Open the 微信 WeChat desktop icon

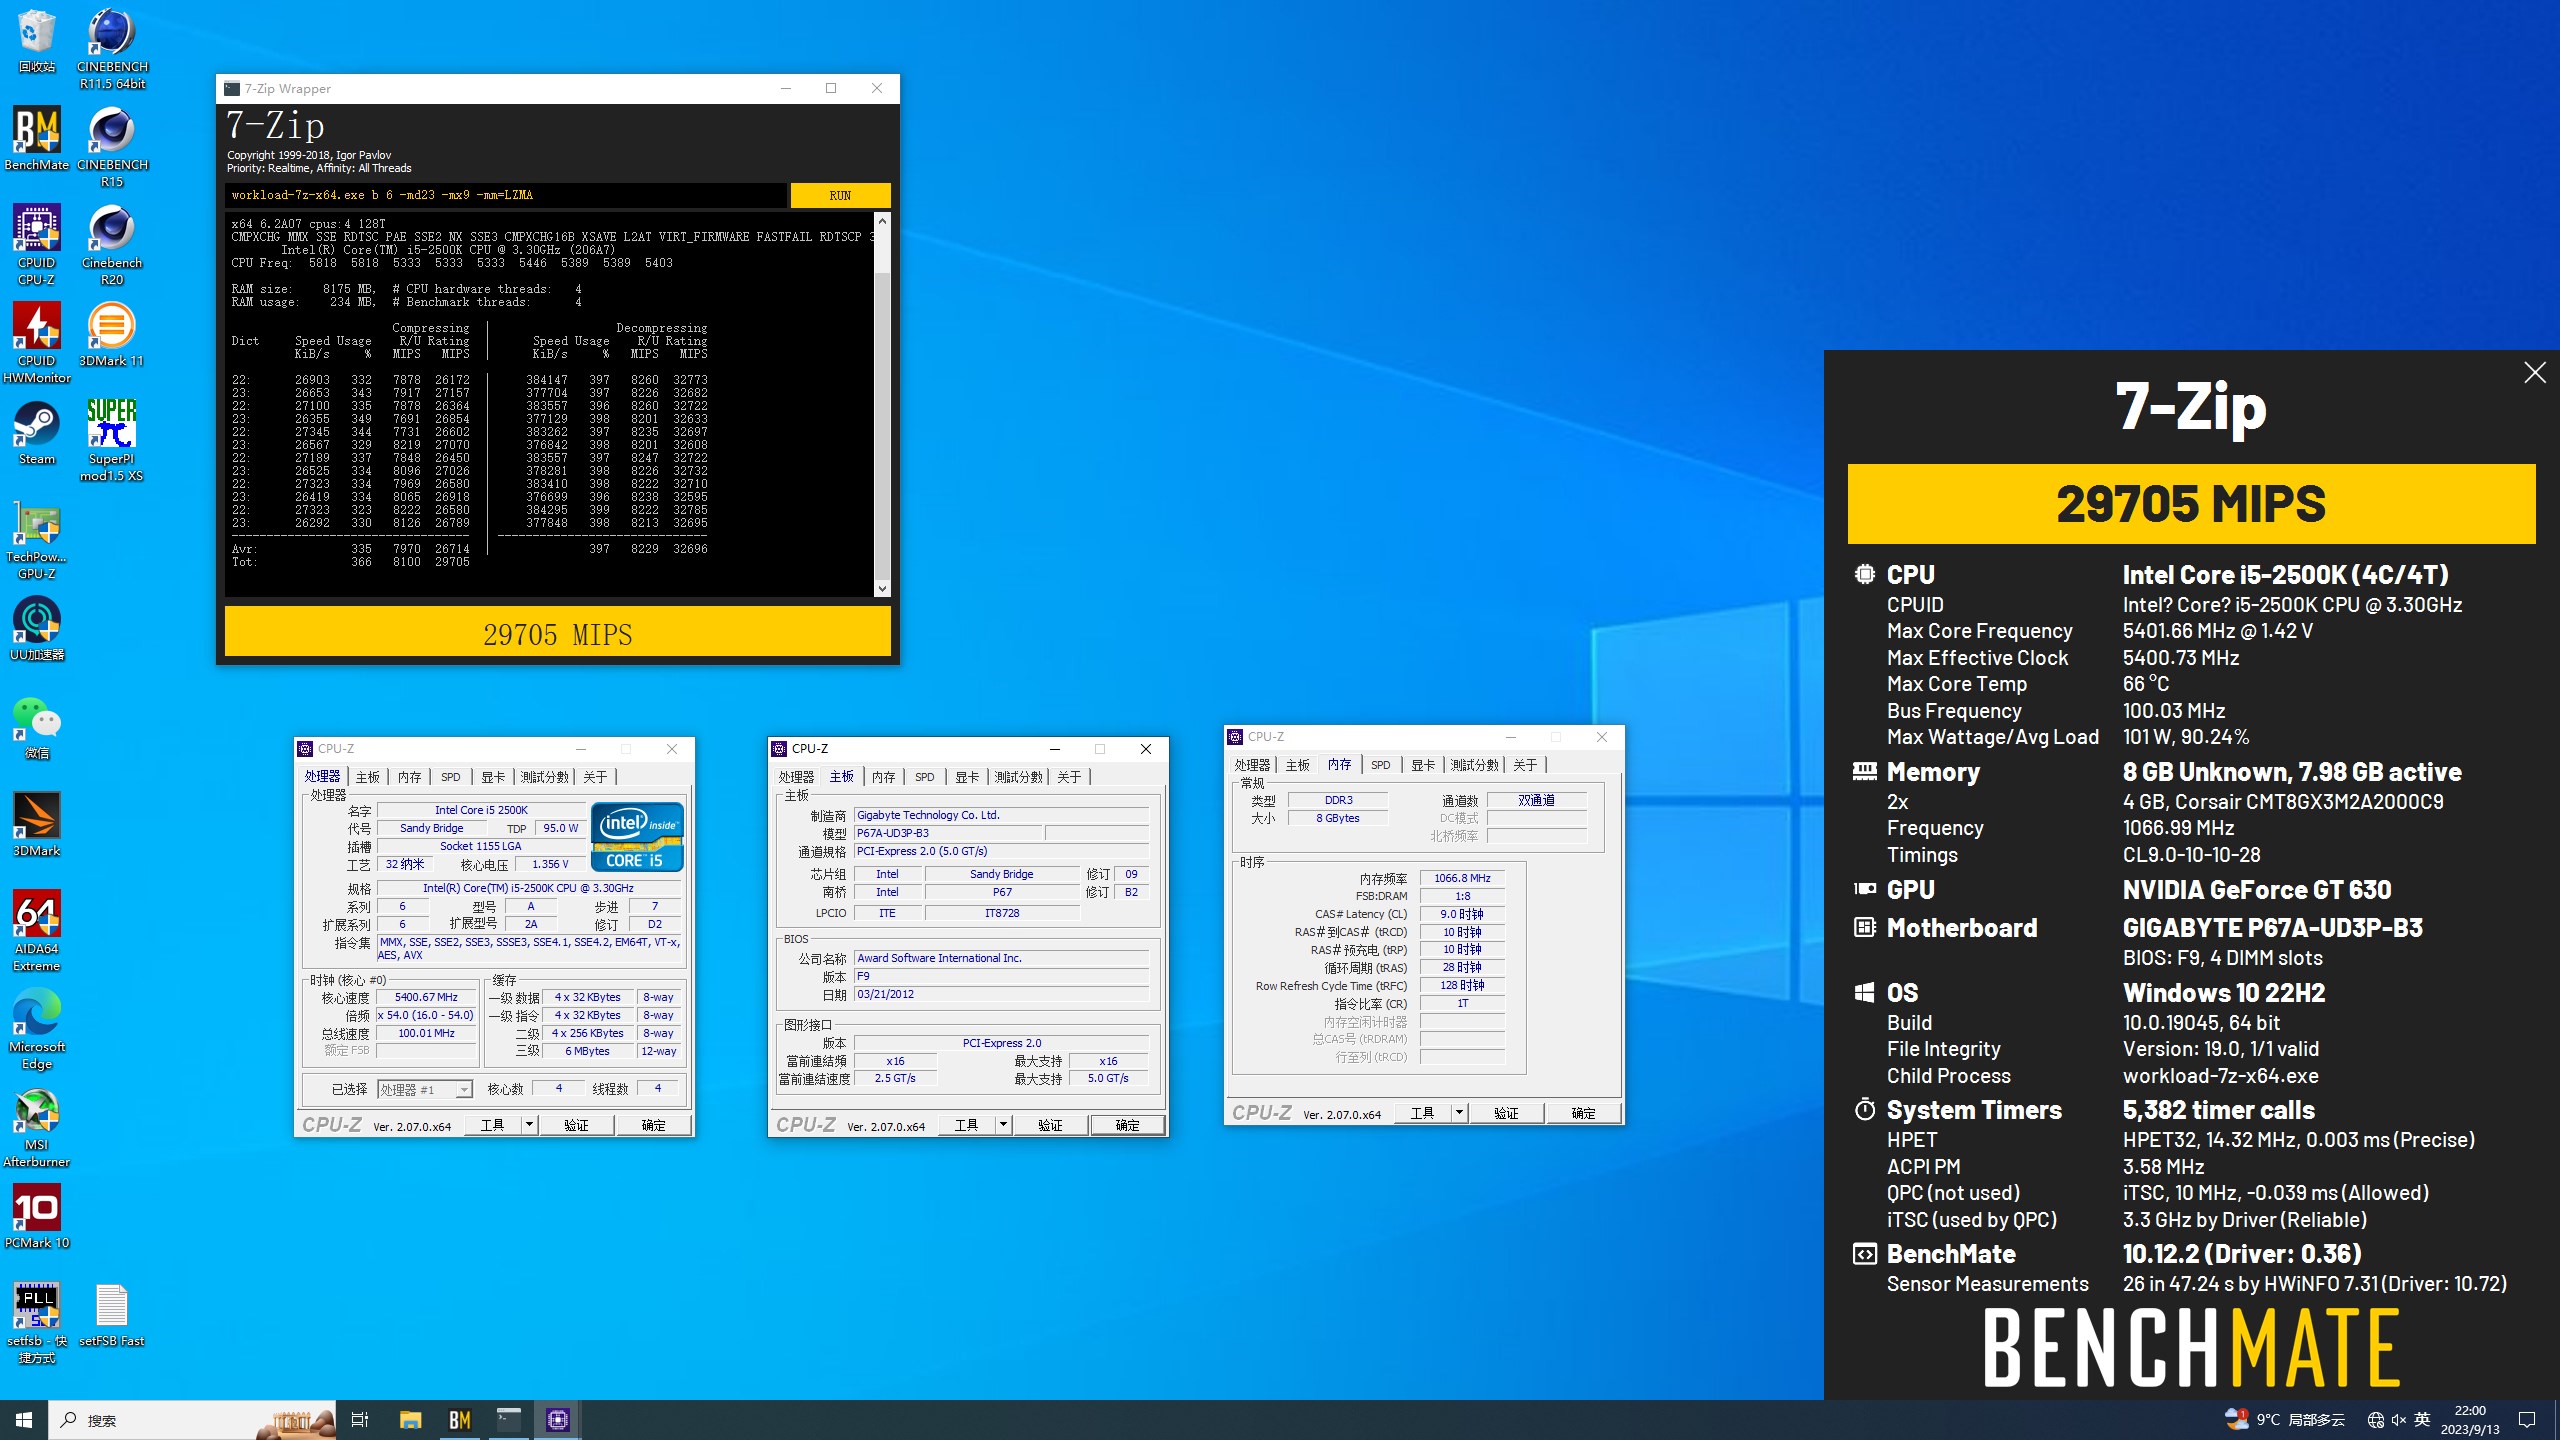click(x=37, y=727)
